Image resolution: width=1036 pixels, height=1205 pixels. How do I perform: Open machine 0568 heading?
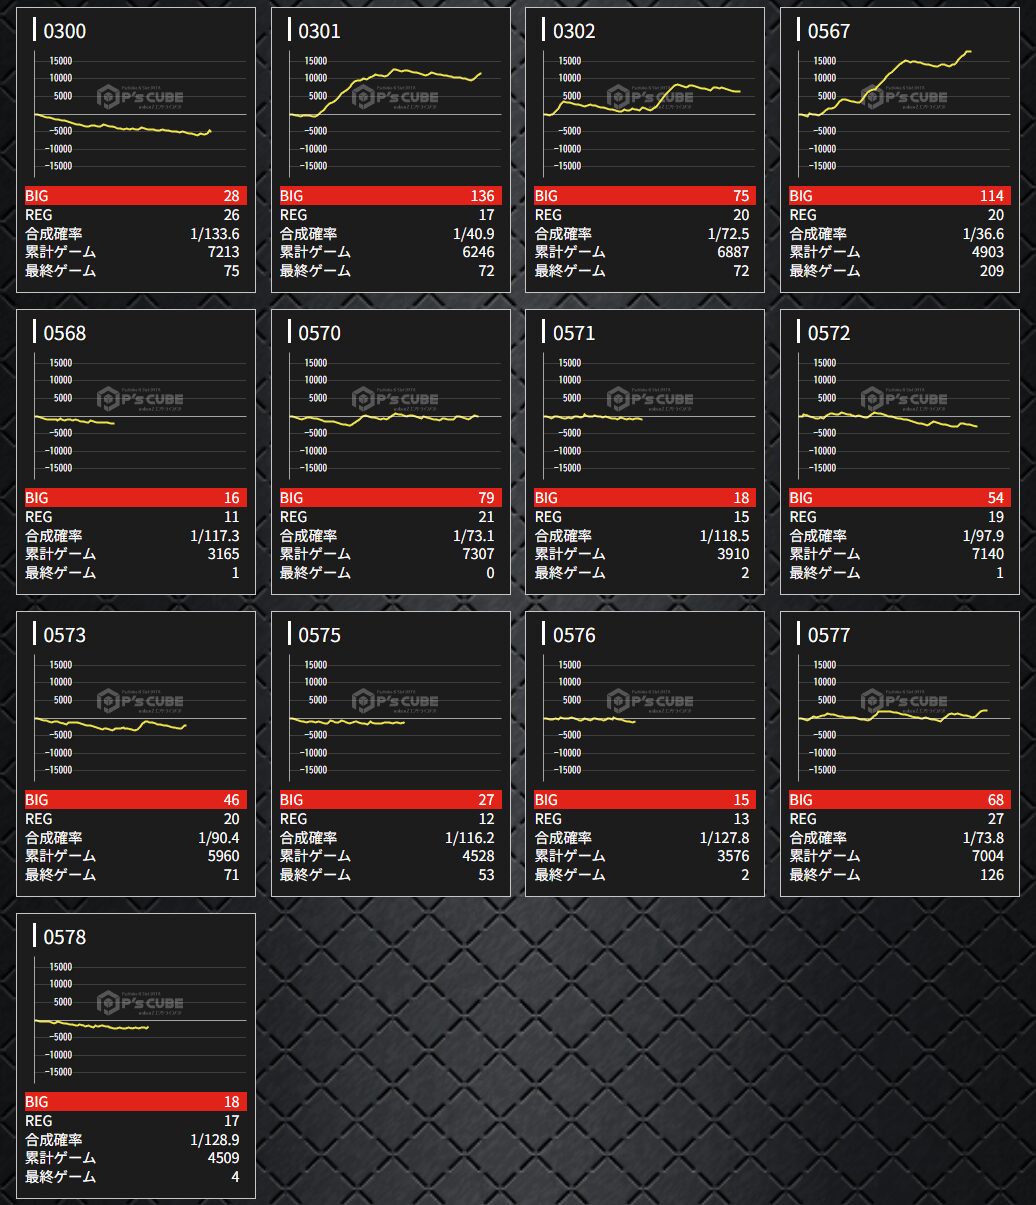tap(65, 333)
